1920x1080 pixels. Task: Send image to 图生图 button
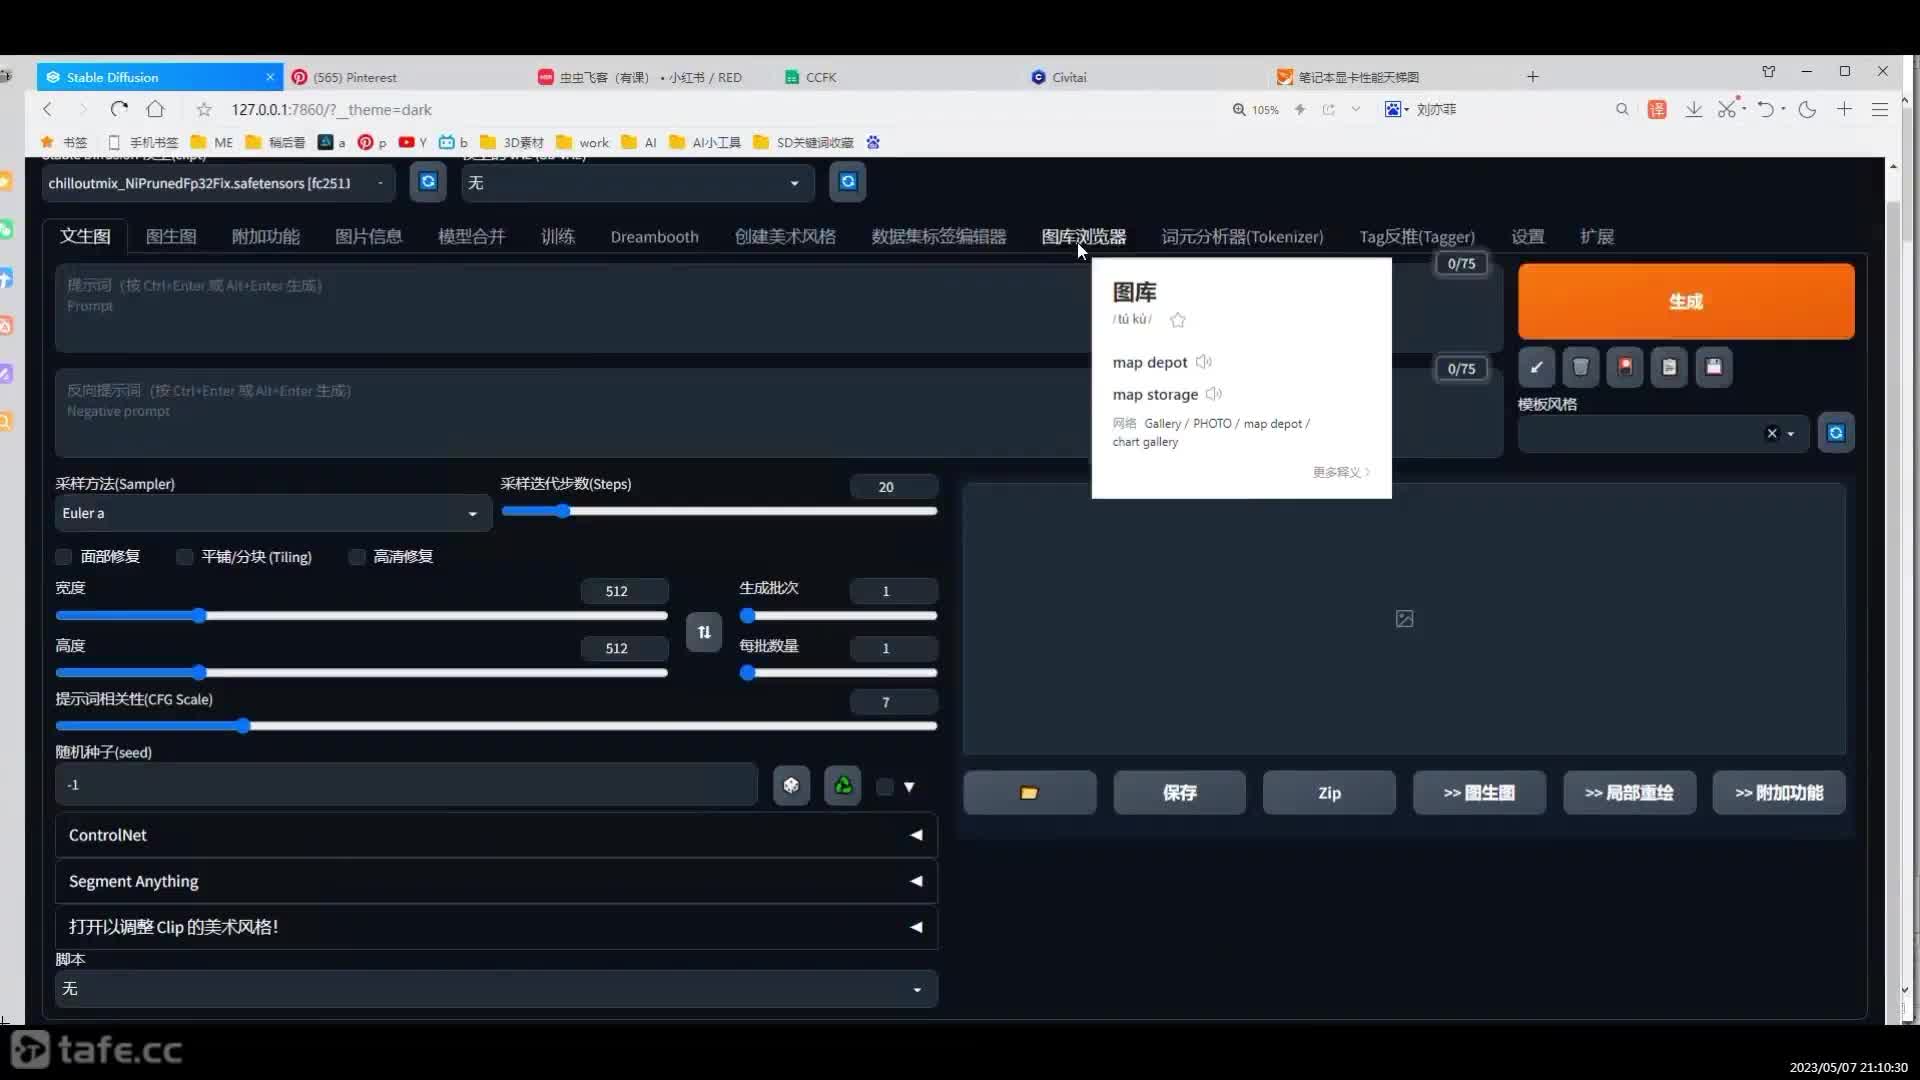coord(1479,793)
